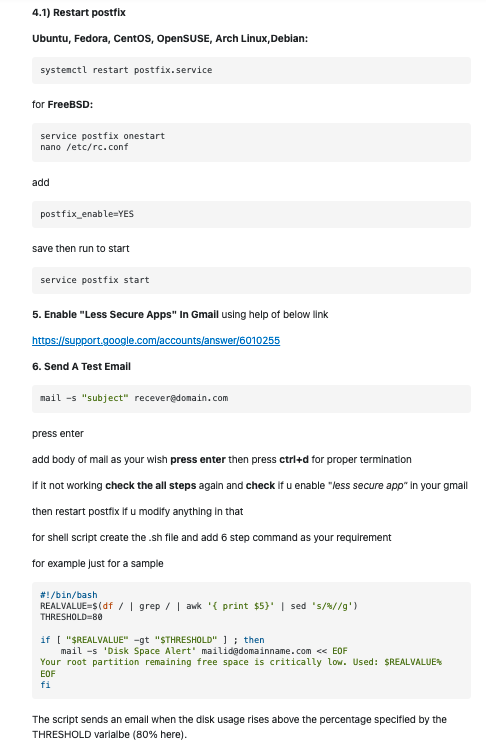Click the '6. Send A Test Email' heading

(x=81, y=367)
